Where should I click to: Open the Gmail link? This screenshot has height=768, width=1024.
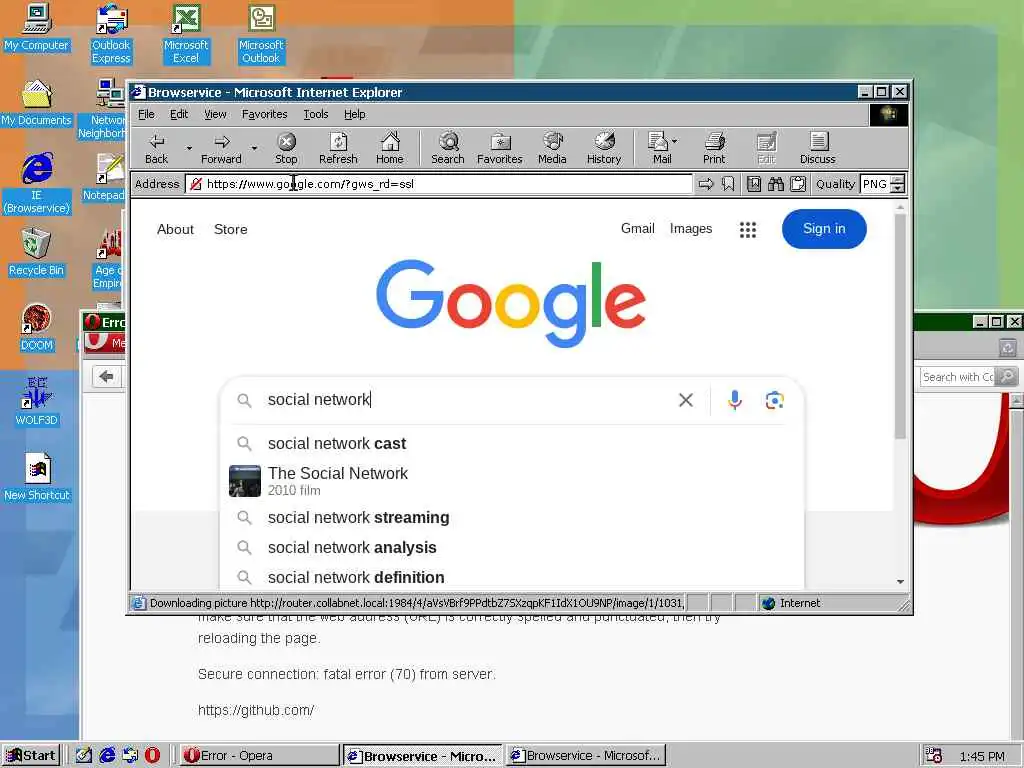point(637,229)
